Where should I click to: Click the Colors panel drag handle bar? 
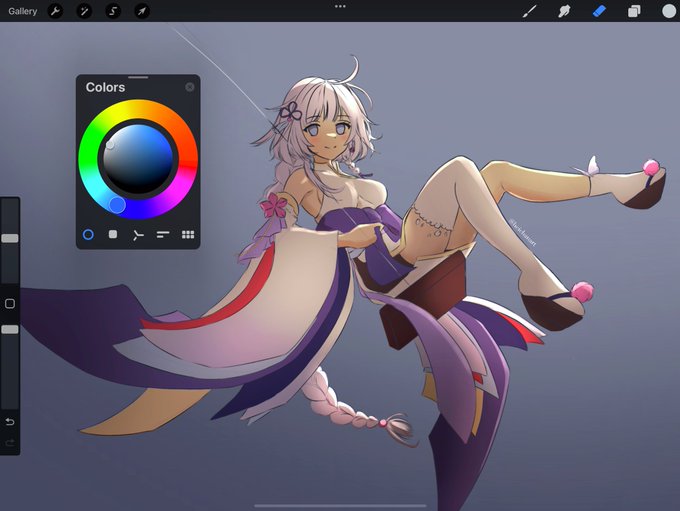(138, 78)
